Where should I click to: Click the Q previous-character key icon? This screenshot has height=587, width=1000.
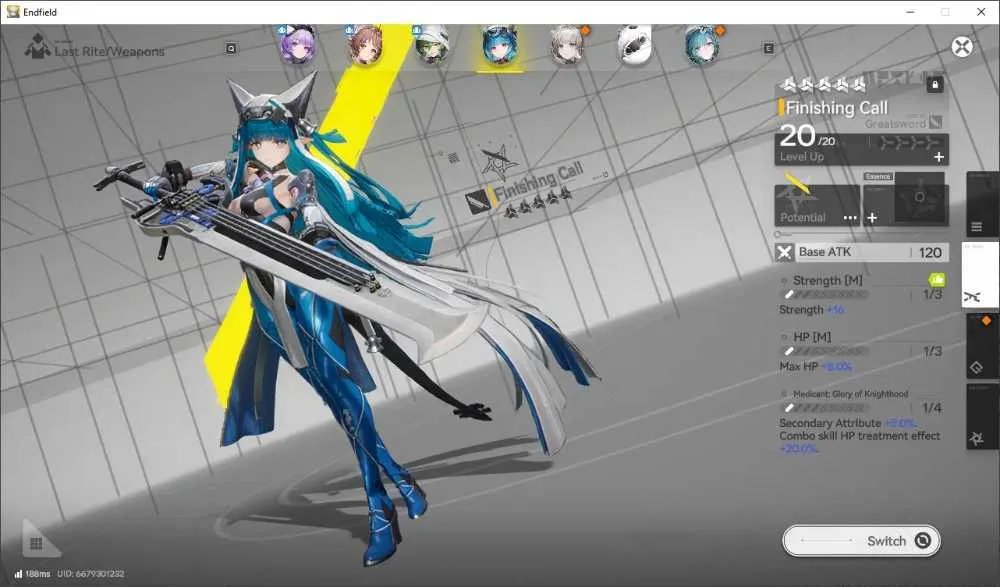tap(232, 48)
